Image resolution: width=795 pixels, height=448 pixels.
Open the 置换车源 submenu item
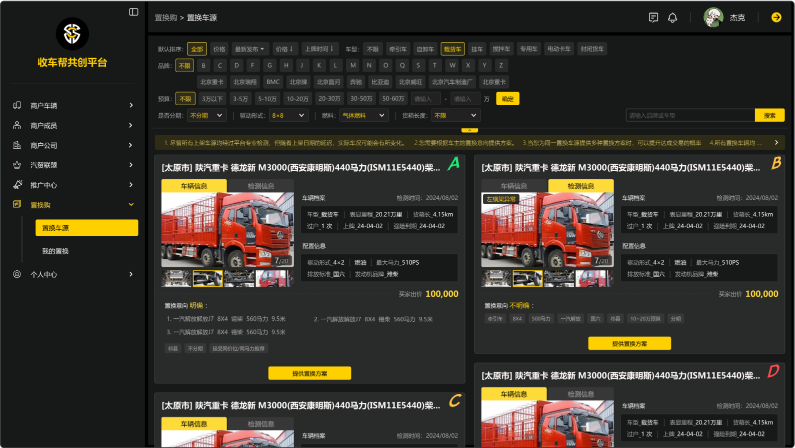tap(87, 228)
